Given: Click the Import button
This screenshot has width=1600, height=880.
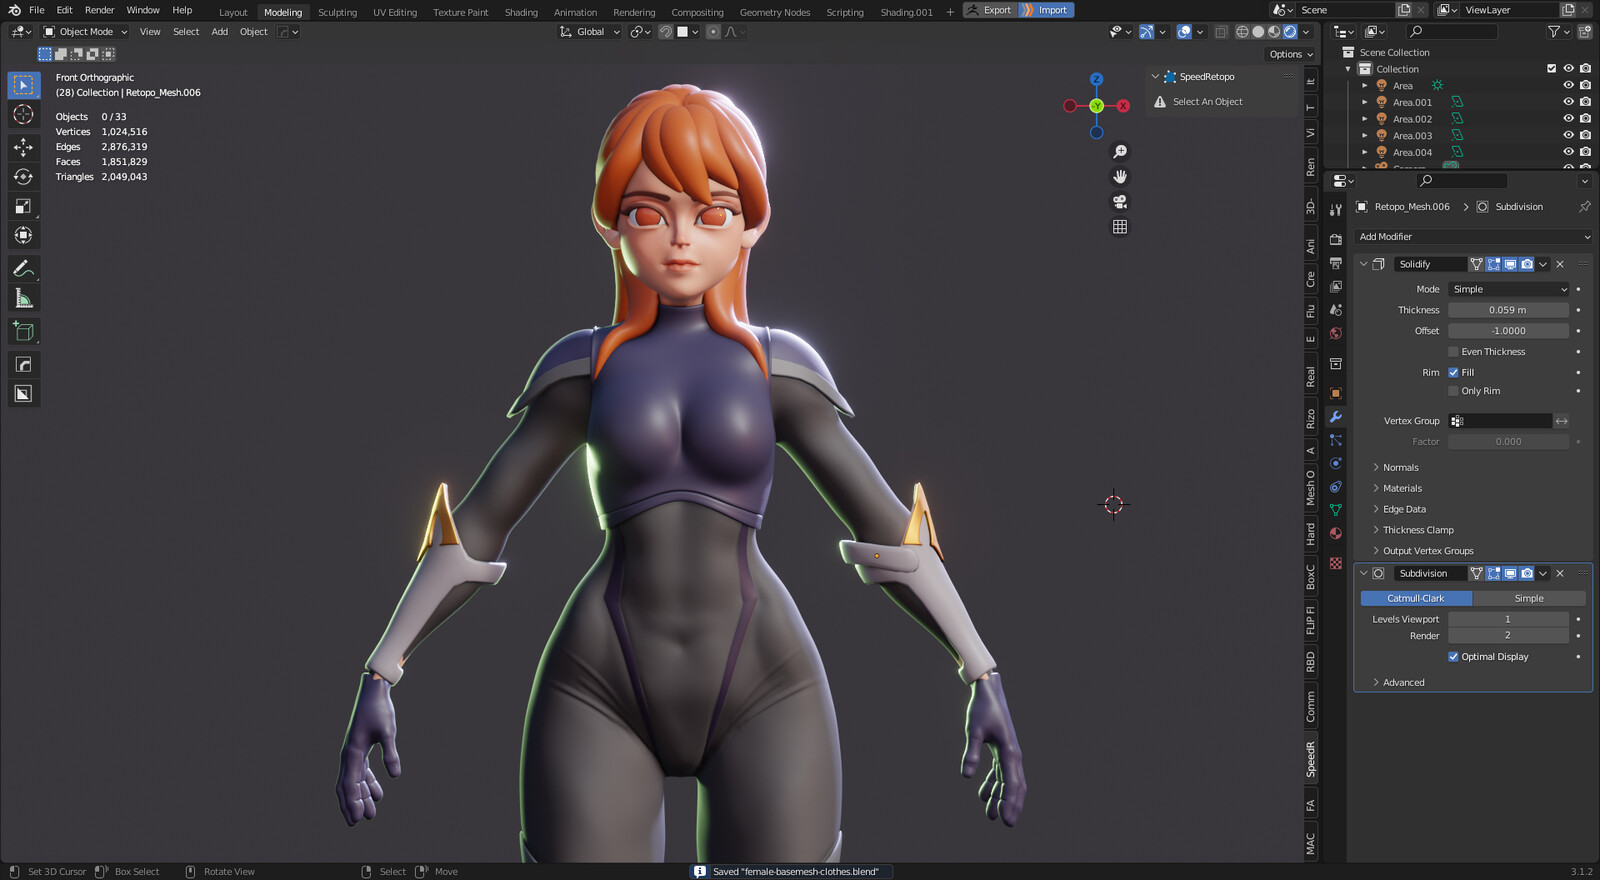Looking at the screenshot, I should coord(1046,10).
